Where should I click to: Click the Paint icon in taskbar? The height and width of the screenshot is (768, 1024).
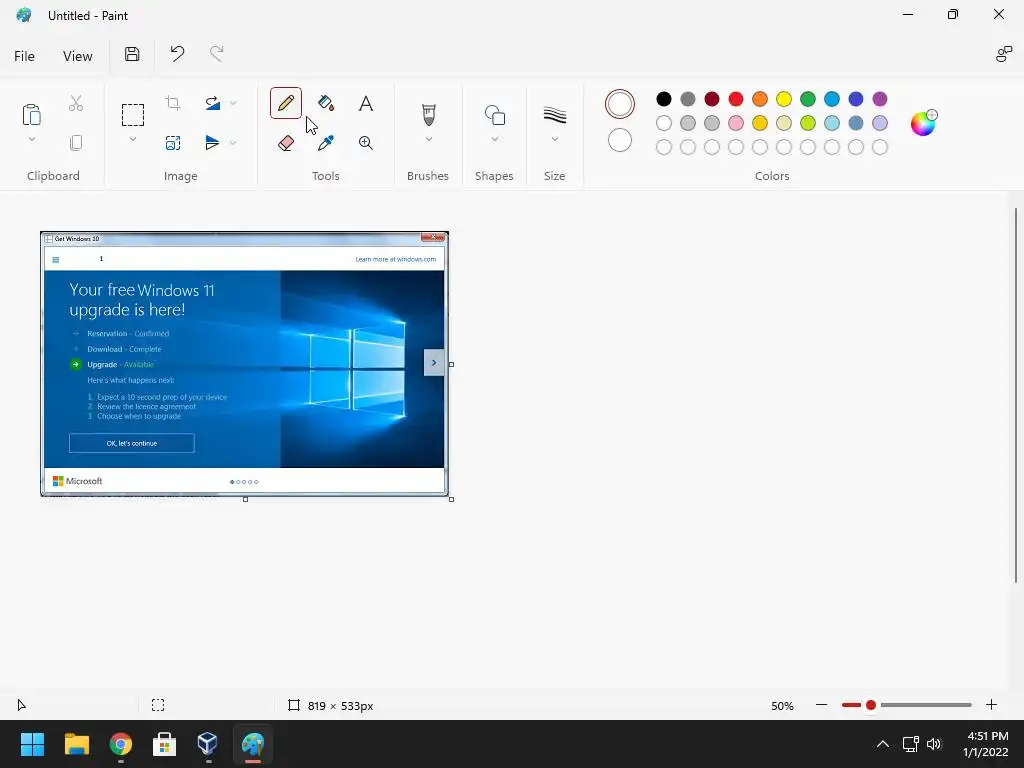pos(253,744)
